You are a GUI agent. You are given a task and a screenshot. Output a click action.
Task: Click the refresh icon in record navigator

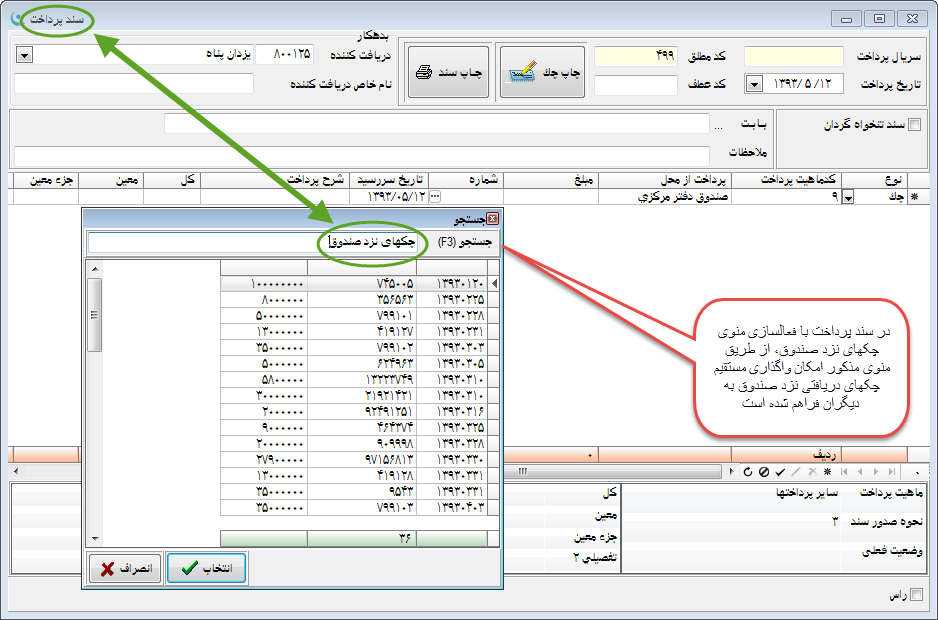click(x=746, y=471)
